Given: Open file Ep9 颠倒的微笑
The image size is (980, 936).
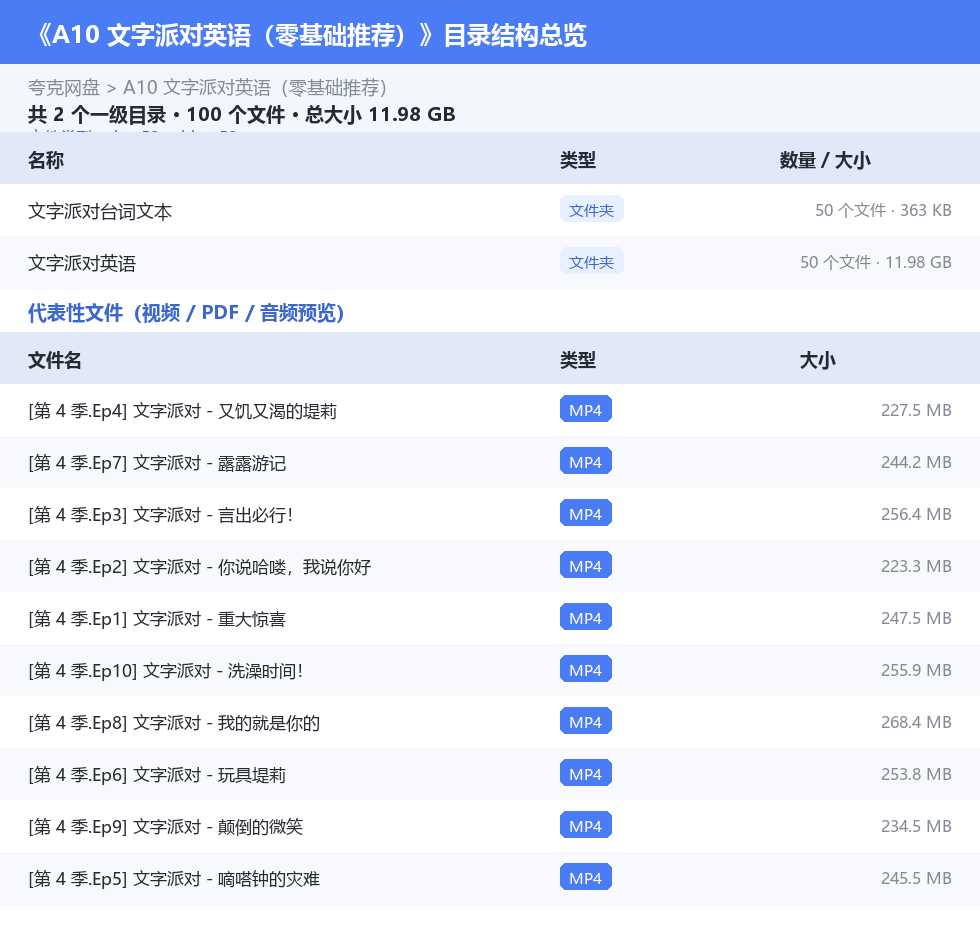Looking at the screenshot, I should point(166,827).
